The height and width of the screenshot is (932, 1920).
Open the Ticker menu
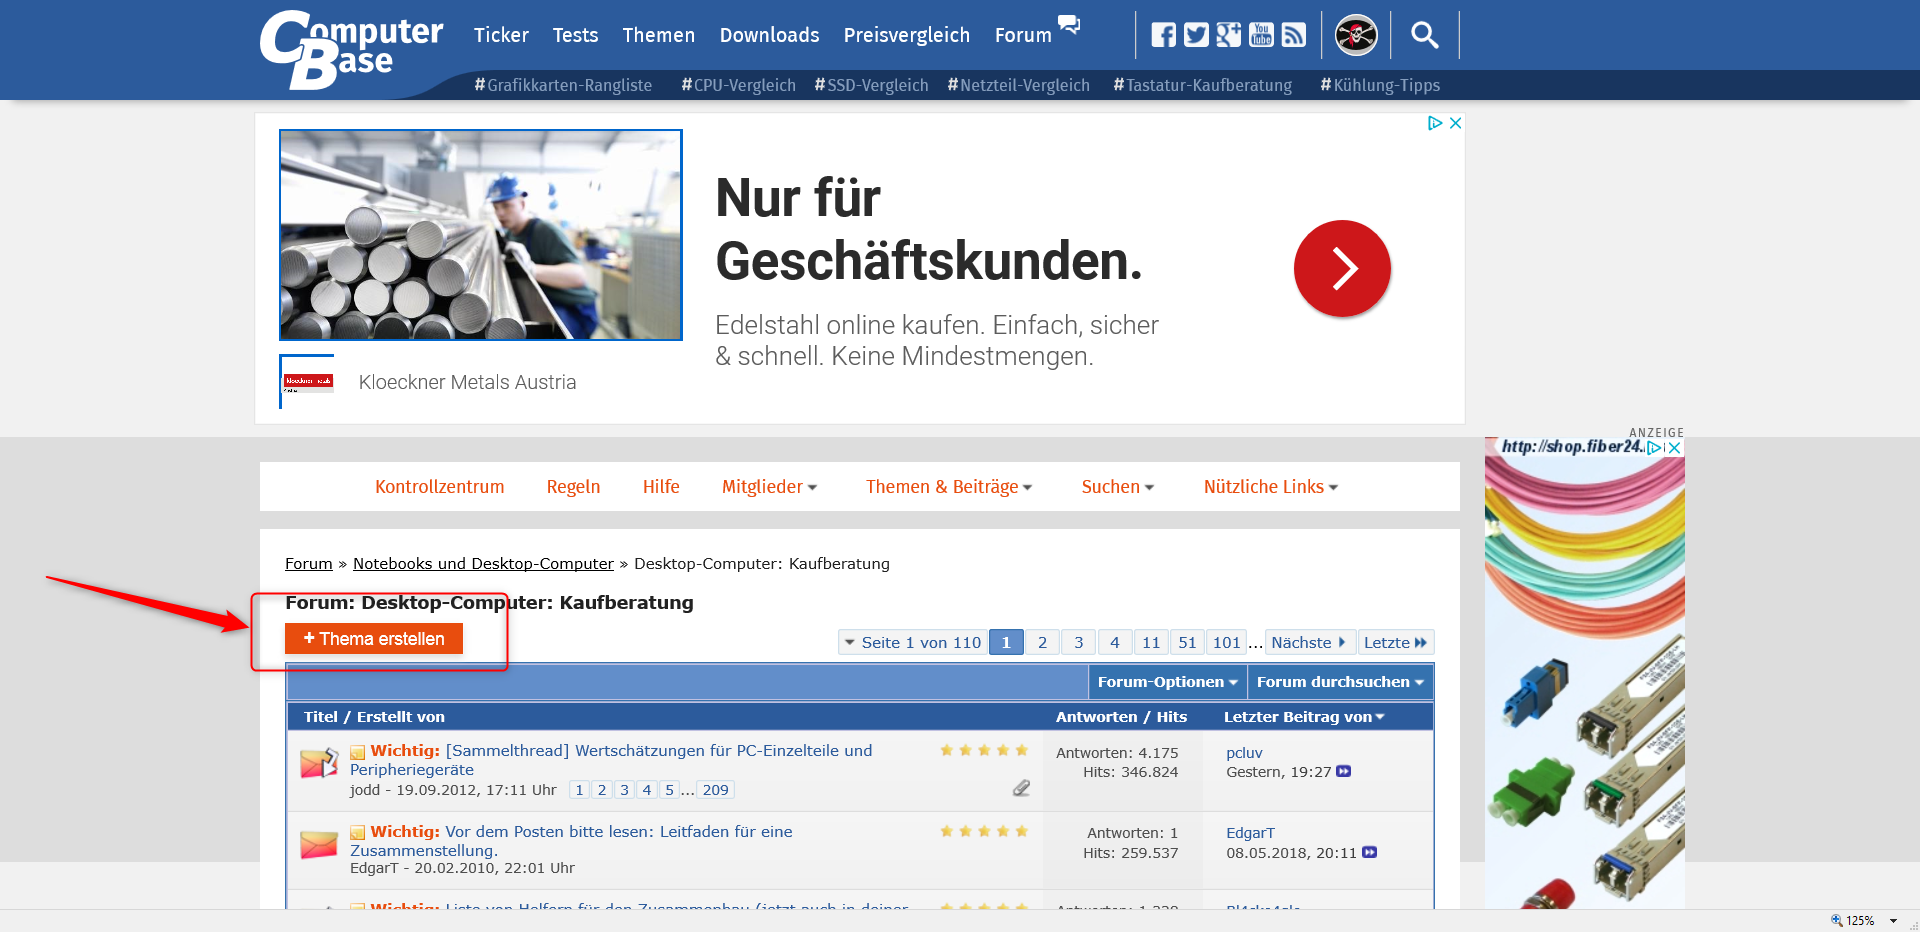click(x=501, y=35)
